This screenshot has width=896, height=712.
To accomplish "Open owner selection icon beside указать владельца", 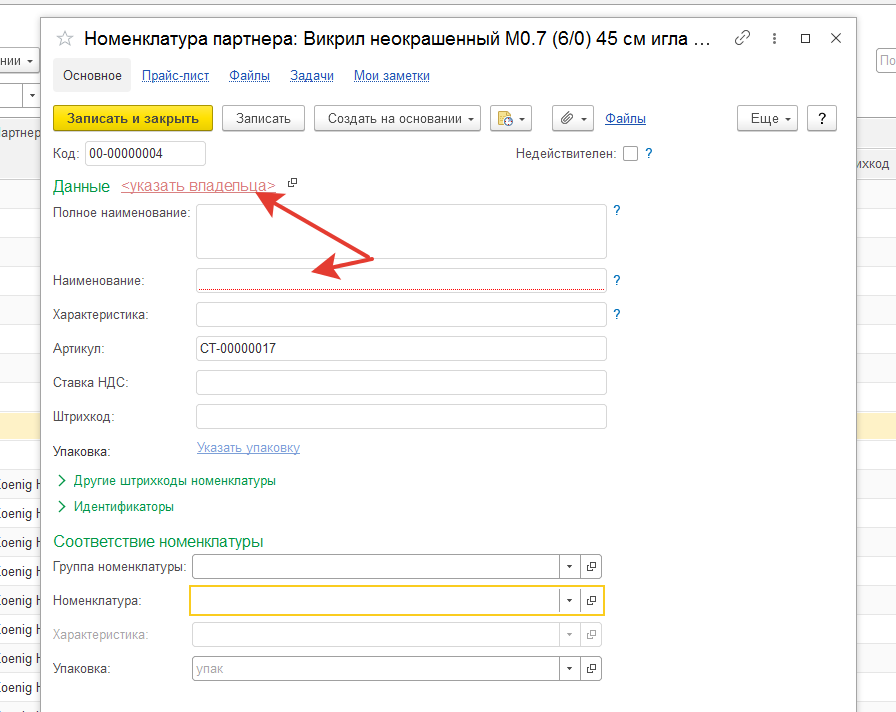I will [292, 183].
